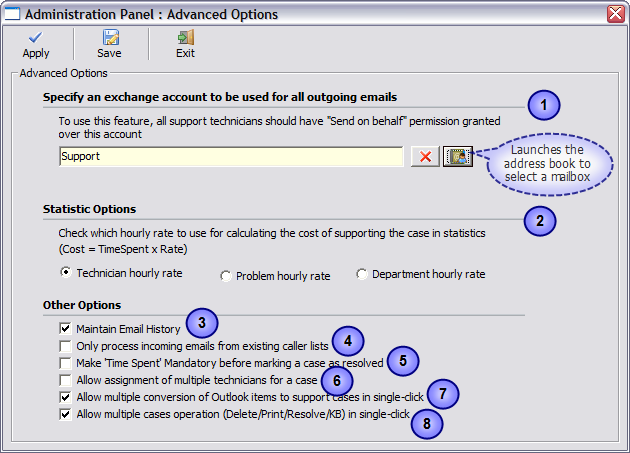Clear the exchange account with red X
This screenshot has height=453, width=630.
point(425,156)
